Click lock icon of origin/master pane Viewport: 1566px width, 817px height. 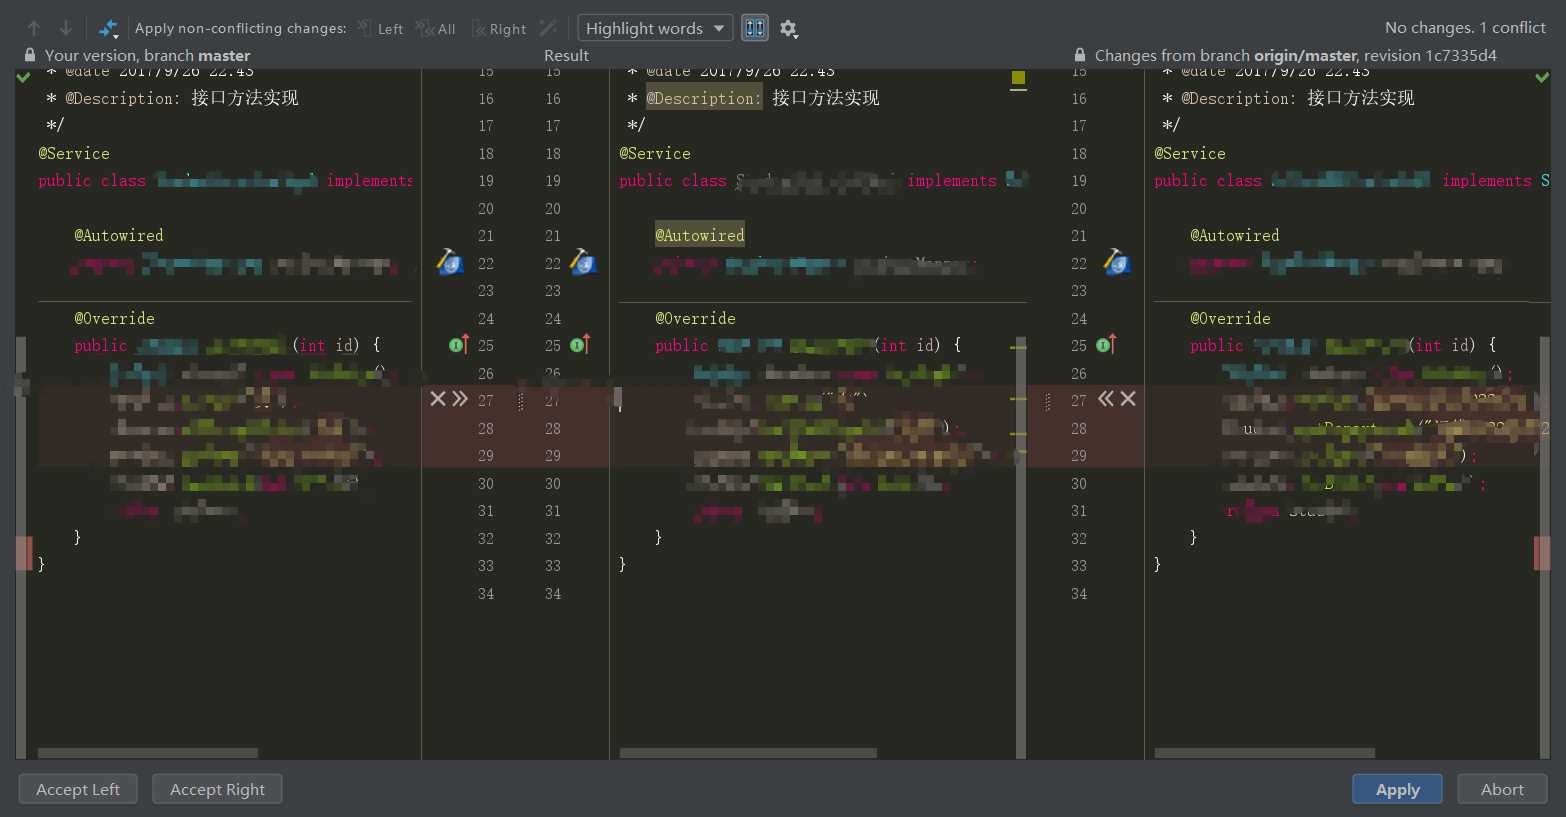(x=1080, y=55)
